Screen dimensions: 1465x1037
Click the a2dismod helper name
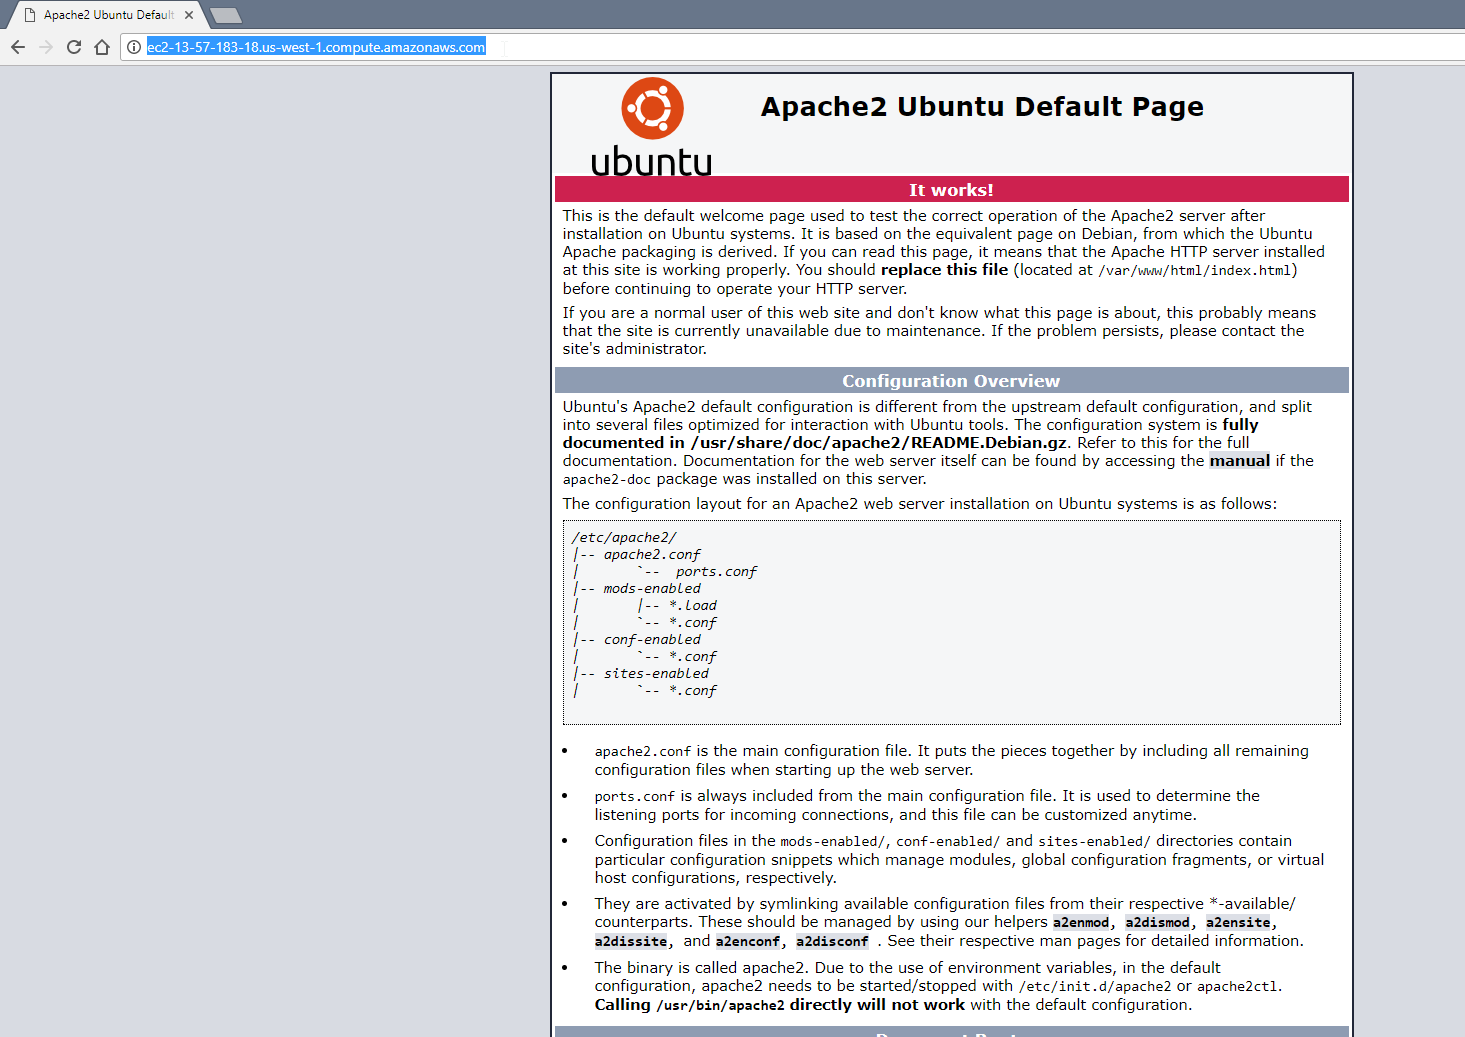1157,923
